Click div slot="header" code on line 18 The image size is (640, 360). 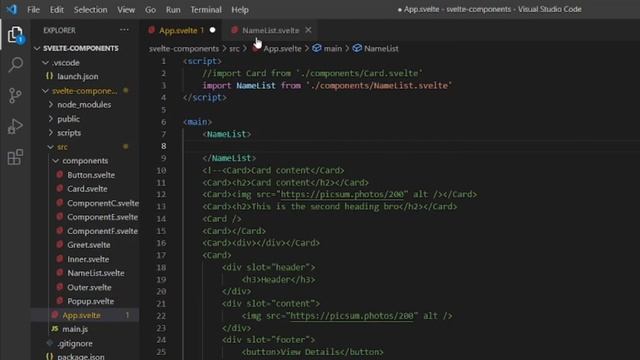click(269, 267)
